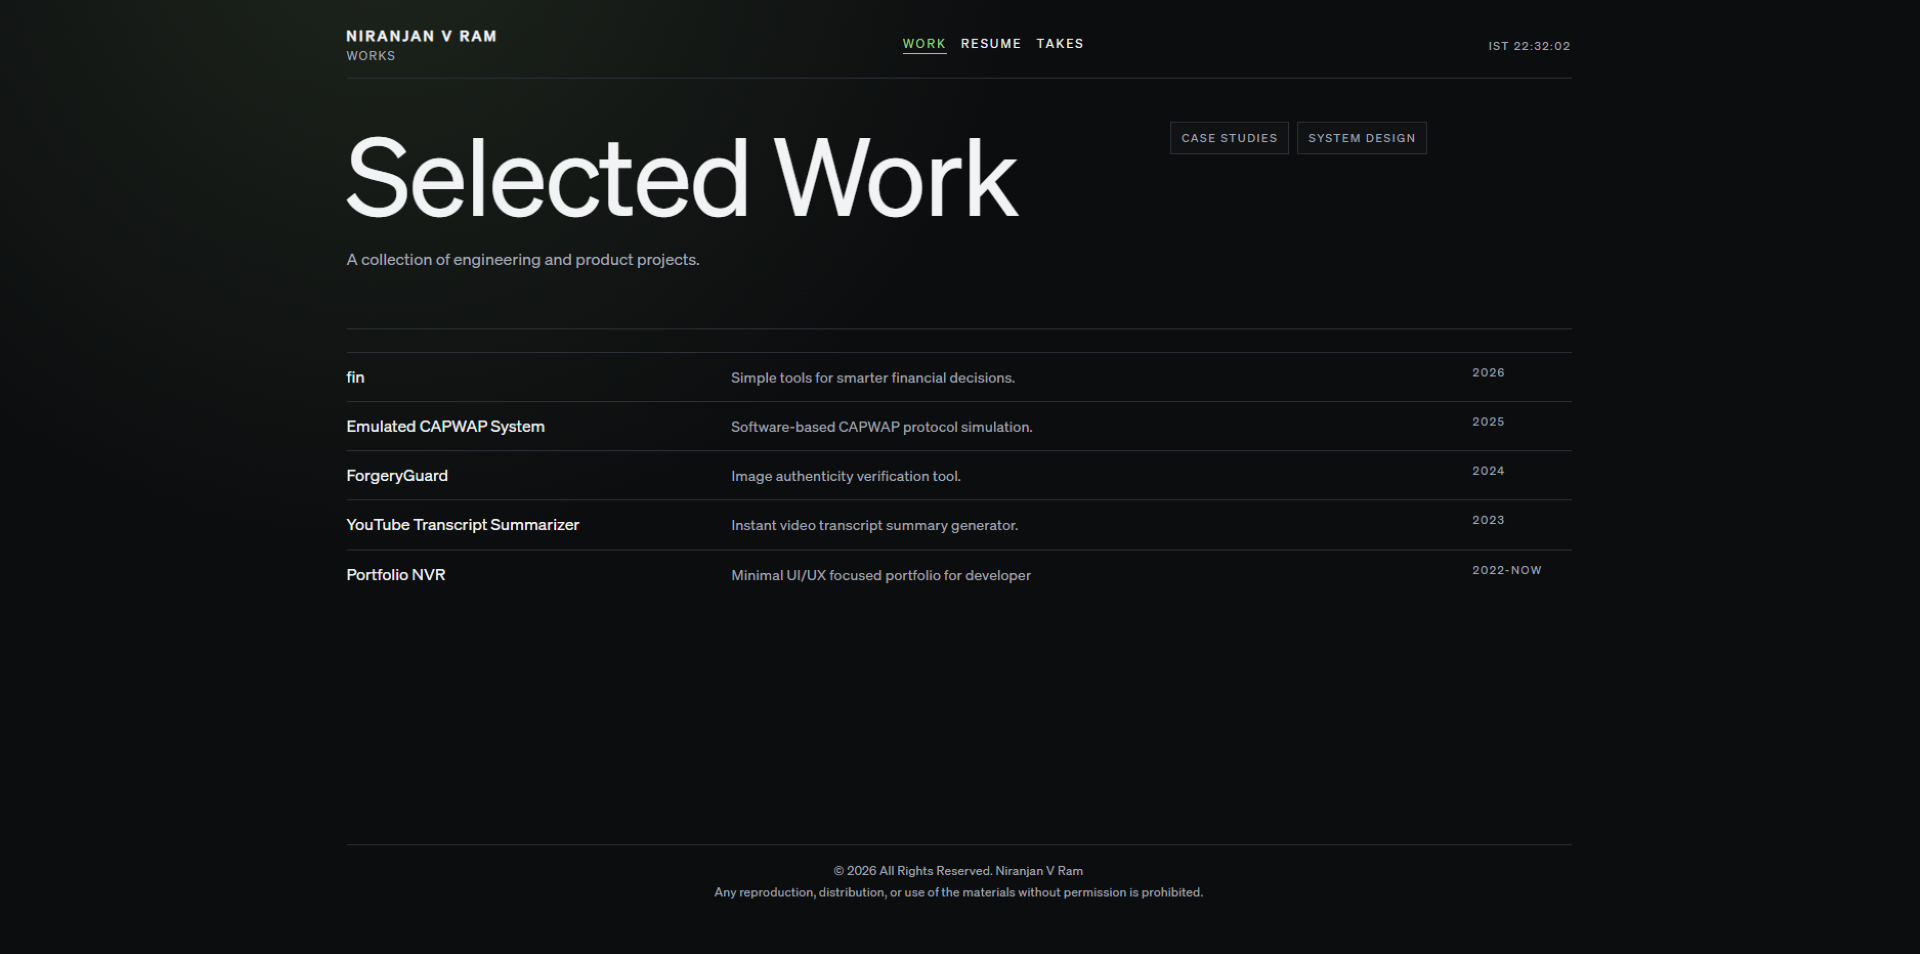Open the Emulated CAPWAP System project

pyautogui.click(x=445, y=426)
